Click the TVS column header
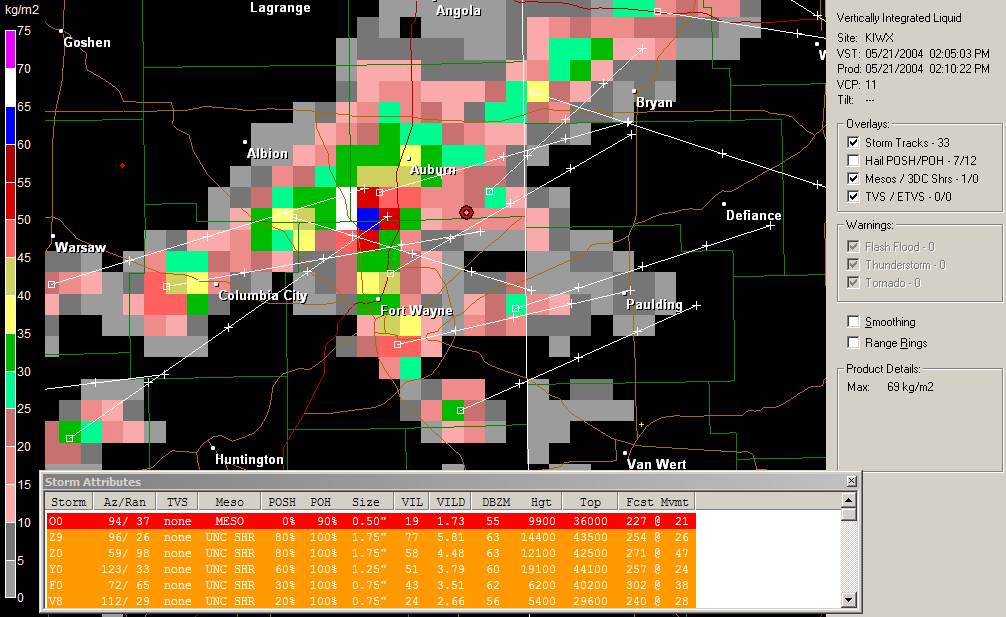 click(x=177, y=502)
